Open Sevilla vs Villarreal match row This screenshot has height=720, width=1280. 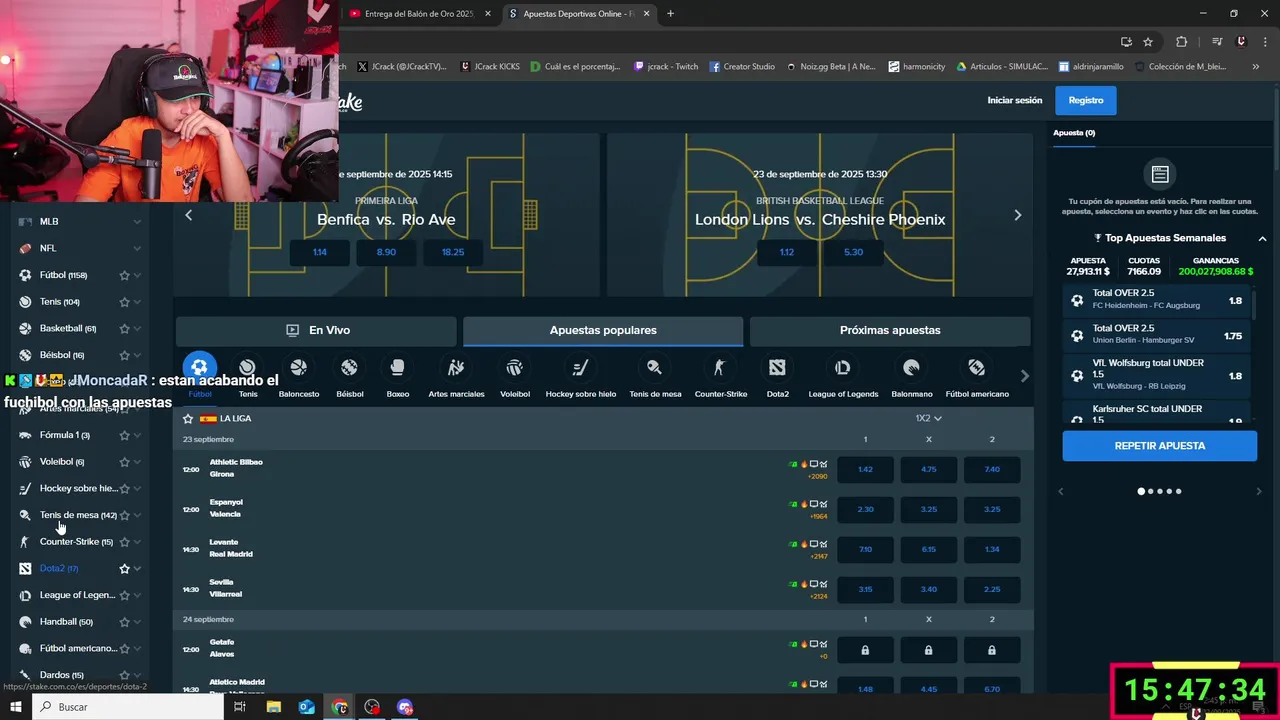point(602,589)
